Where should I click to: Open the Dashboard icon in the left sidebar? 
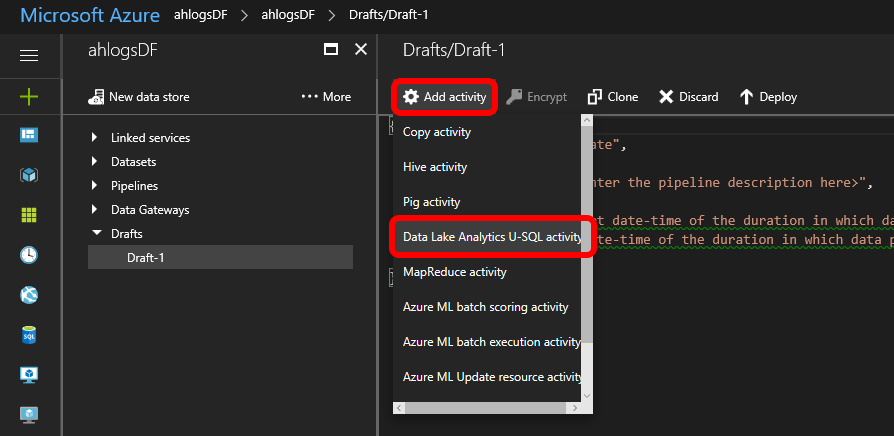[29, 135]
